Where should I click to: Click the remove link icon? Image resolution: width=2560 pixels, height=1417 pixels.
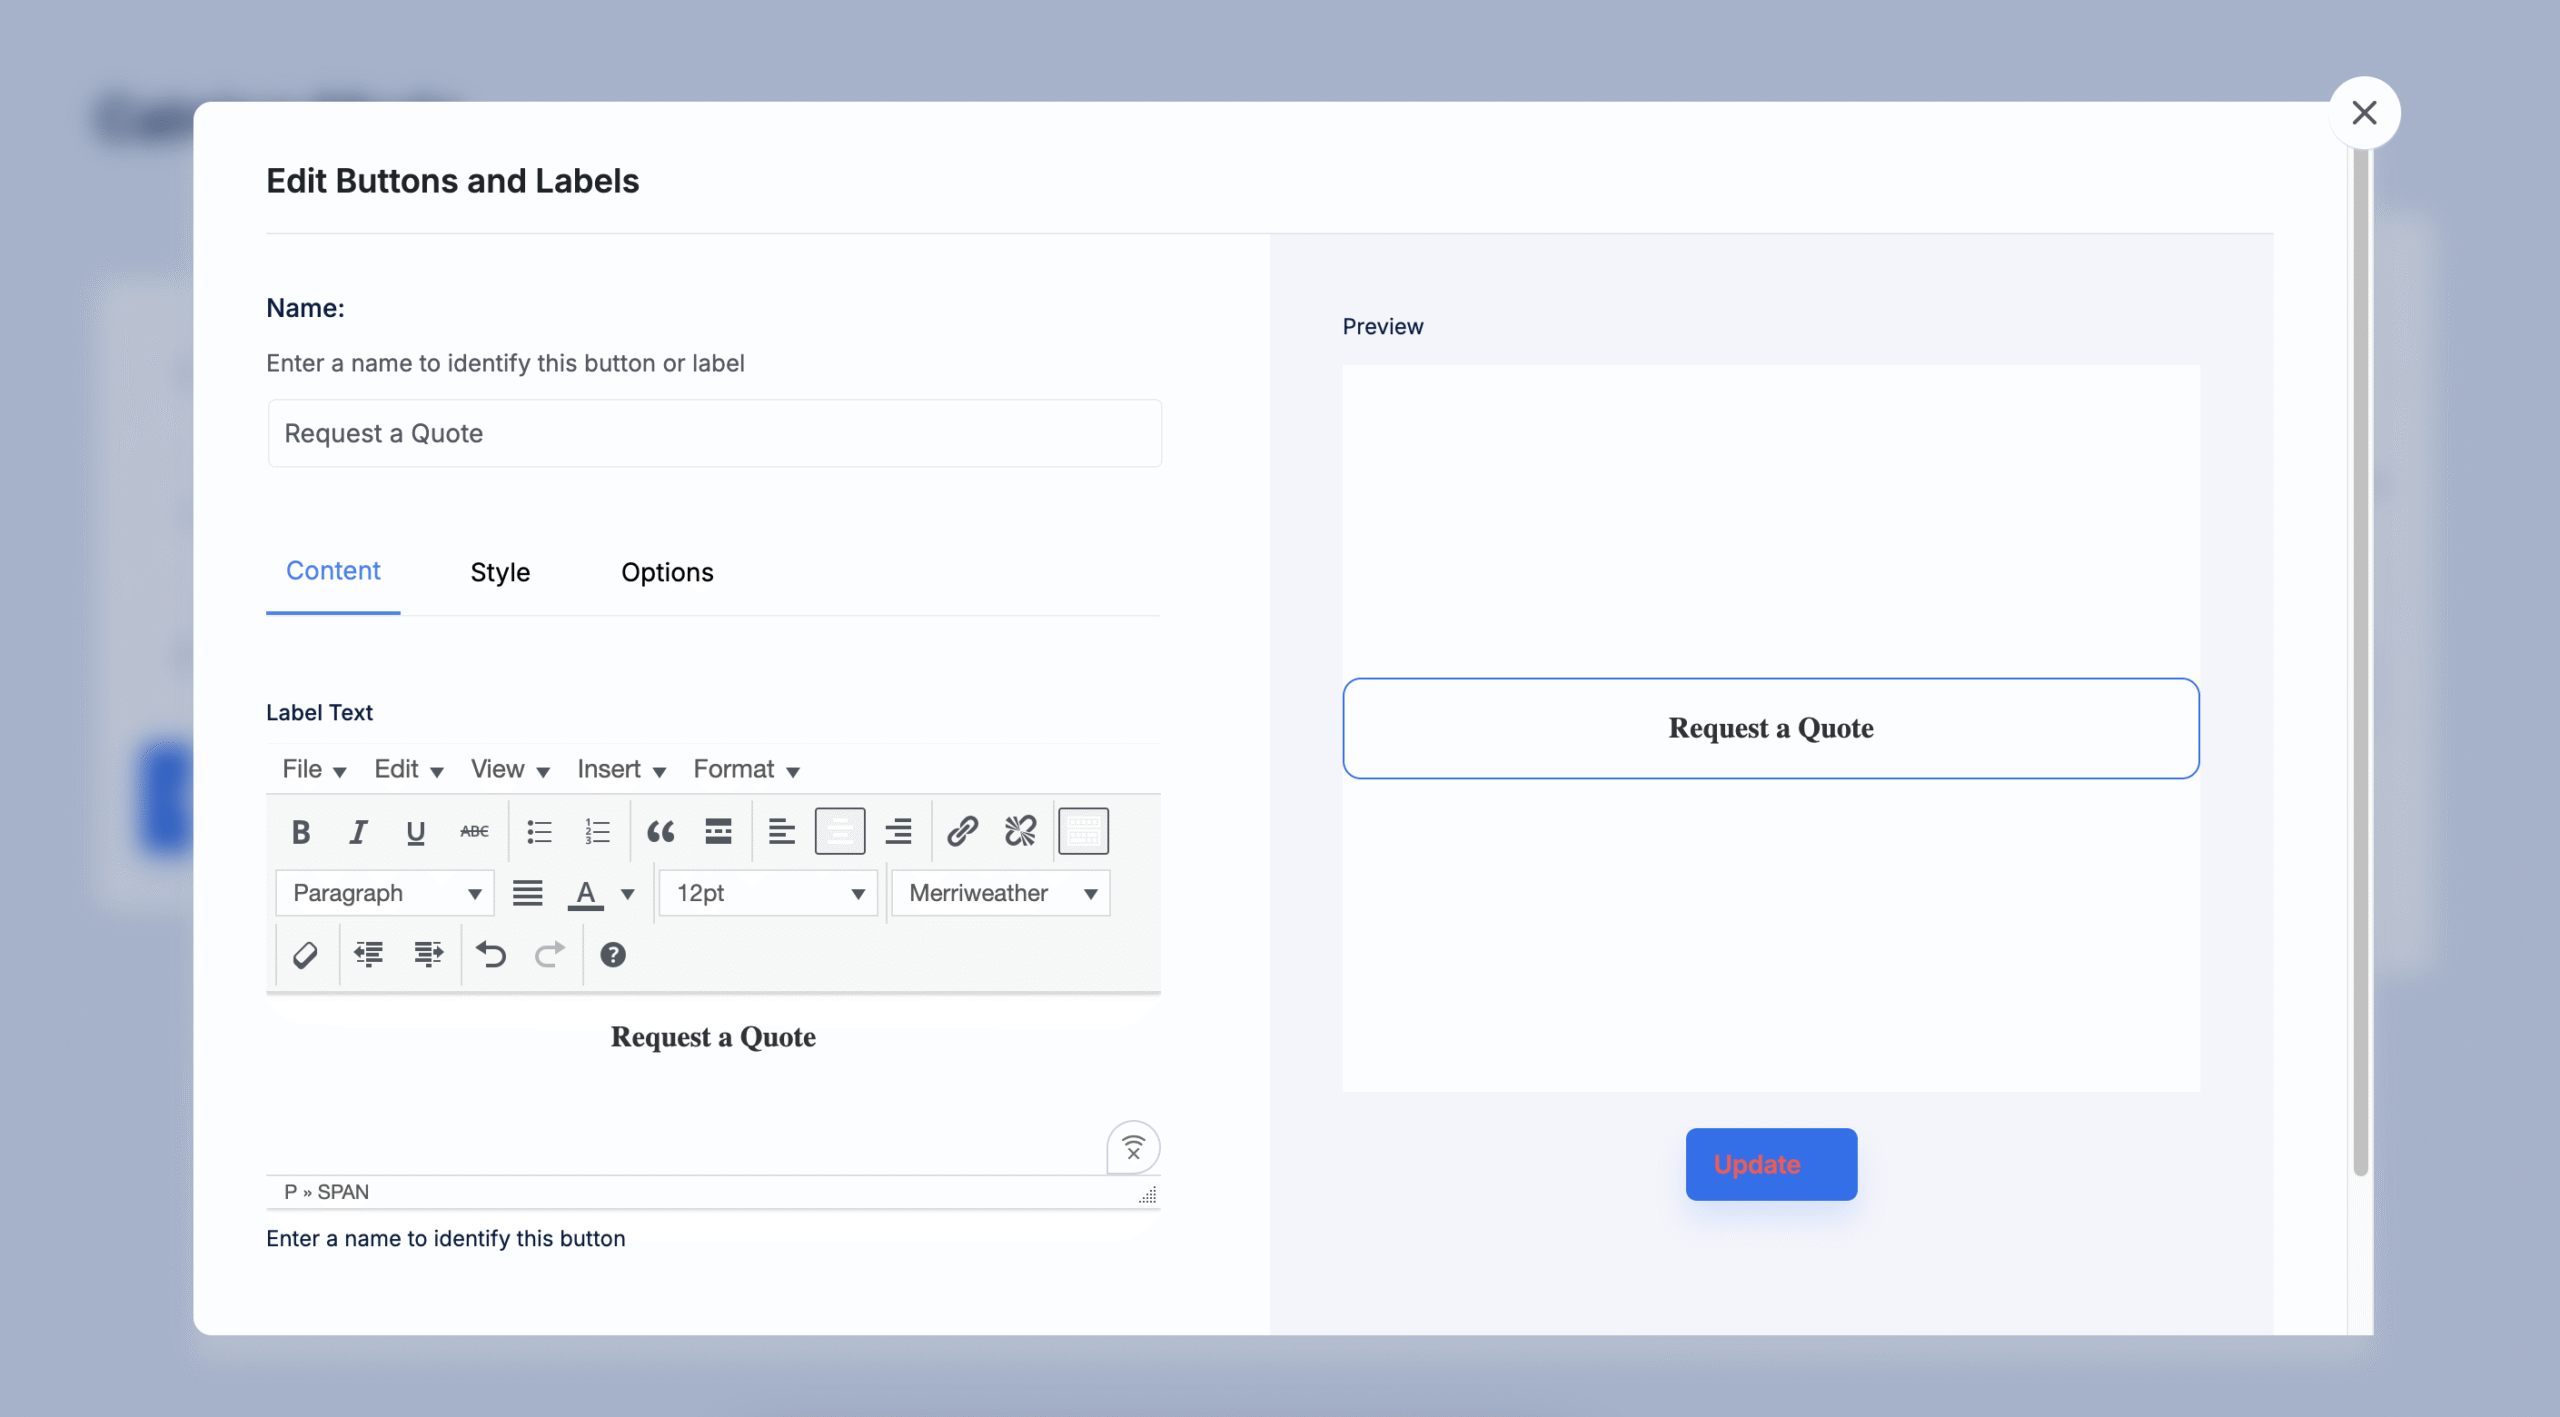[x=1020, y=831]
